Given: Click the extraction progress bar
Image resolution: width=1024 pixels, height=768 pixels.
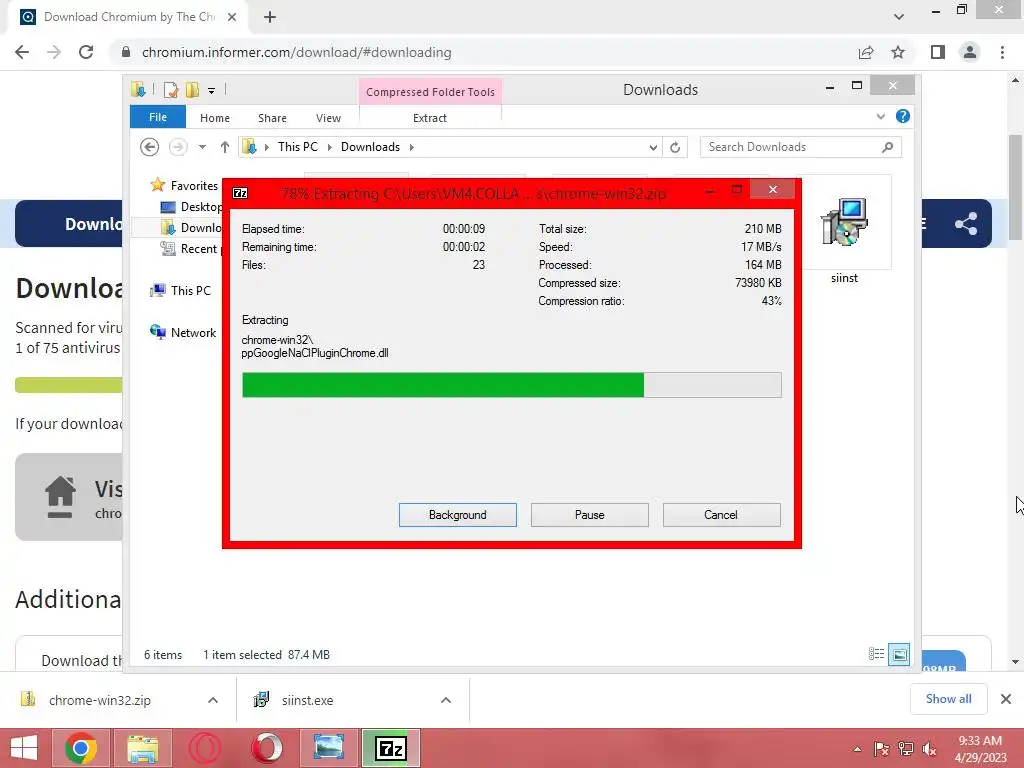Looking at the screenshot, I should [511, 385].
